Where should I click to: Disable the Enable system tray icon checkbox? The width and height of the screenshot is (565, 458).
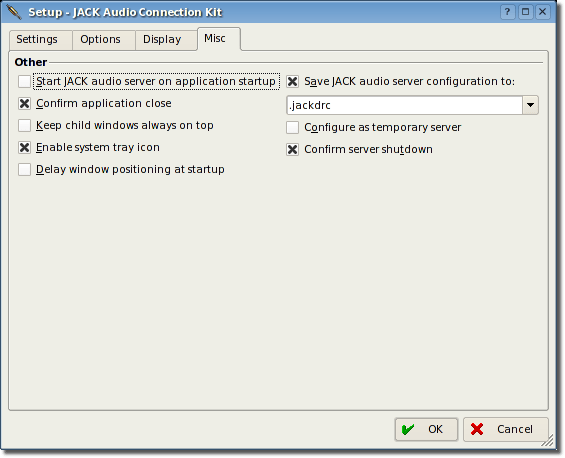25,148
